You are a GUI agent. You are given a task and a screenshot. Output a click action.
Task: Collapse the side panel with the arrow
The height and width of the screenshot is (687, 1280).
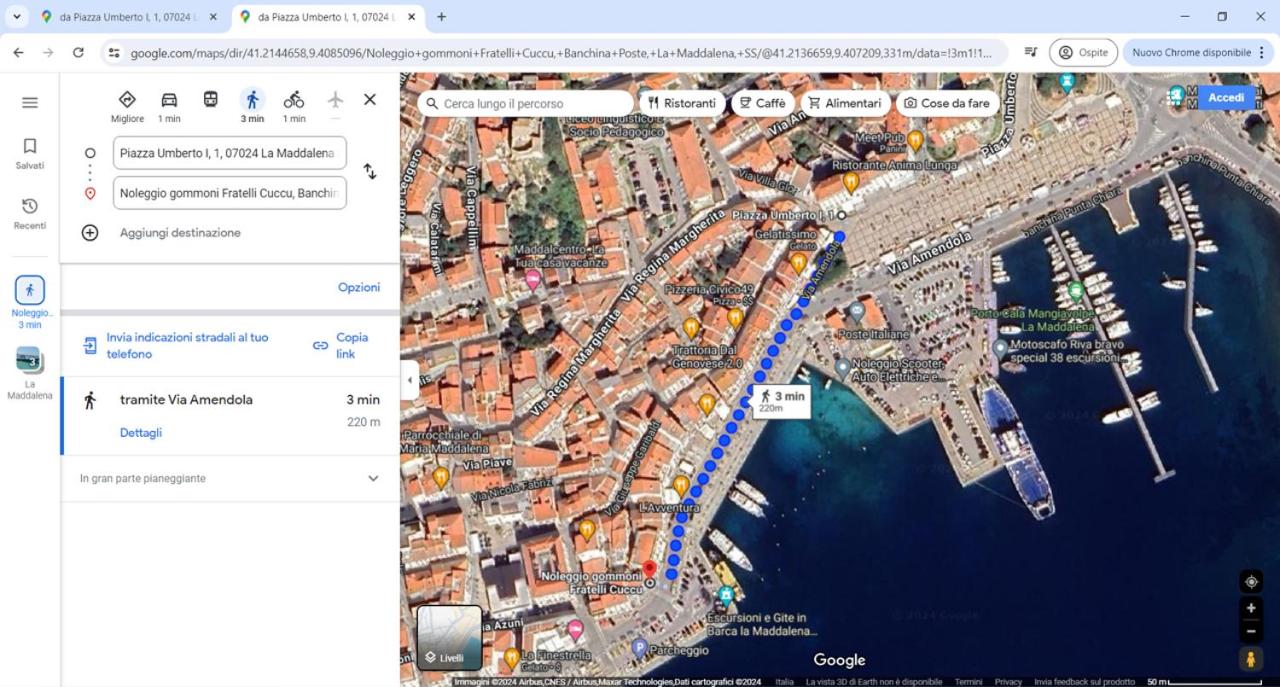[x=409, y=380]
